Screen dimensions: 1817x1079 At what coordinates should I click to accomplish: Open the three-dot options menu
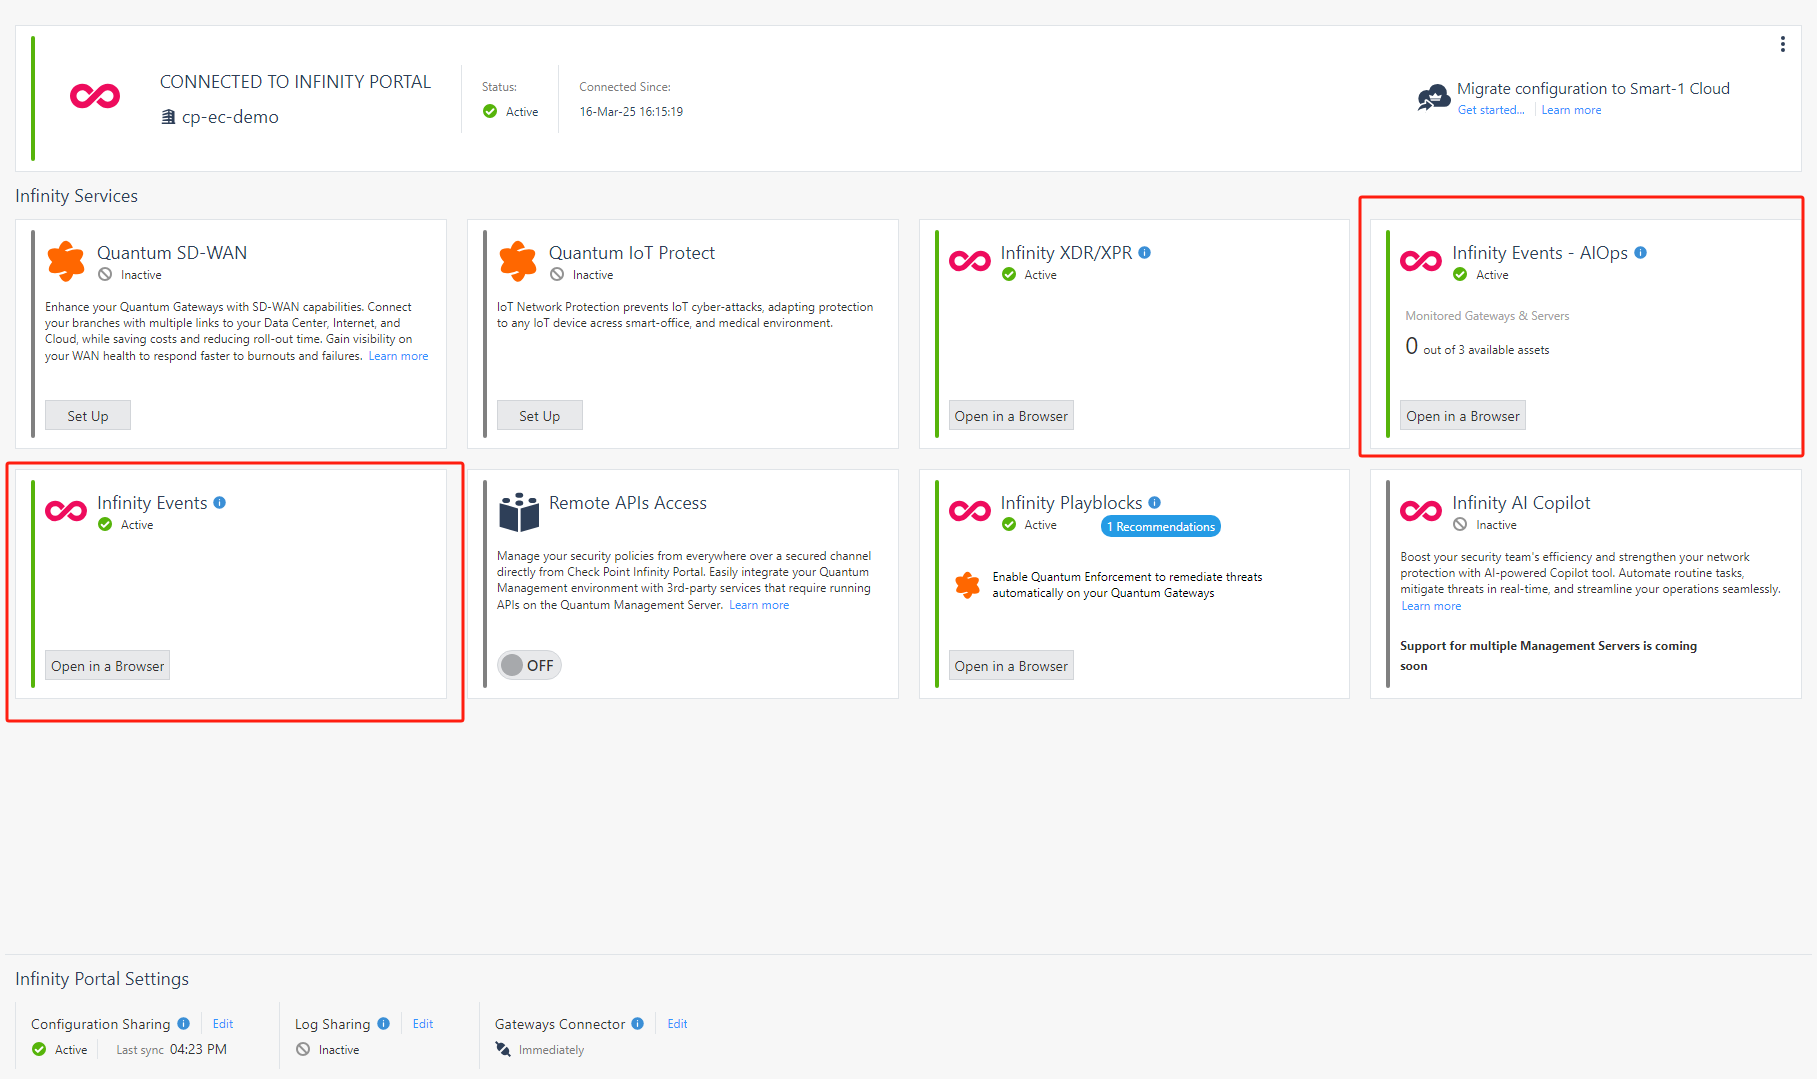click(1782, 44)
